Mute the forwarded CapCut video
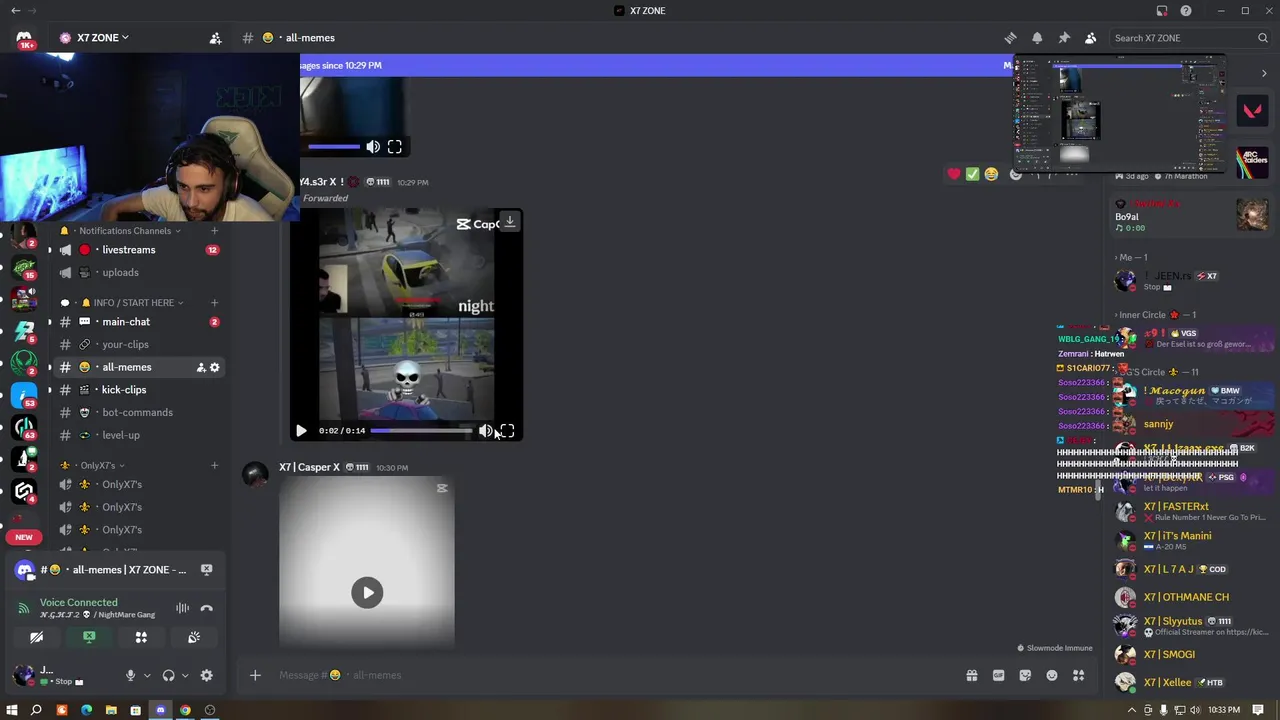This screenshot has width=1280, height=720. click(485, 431)
